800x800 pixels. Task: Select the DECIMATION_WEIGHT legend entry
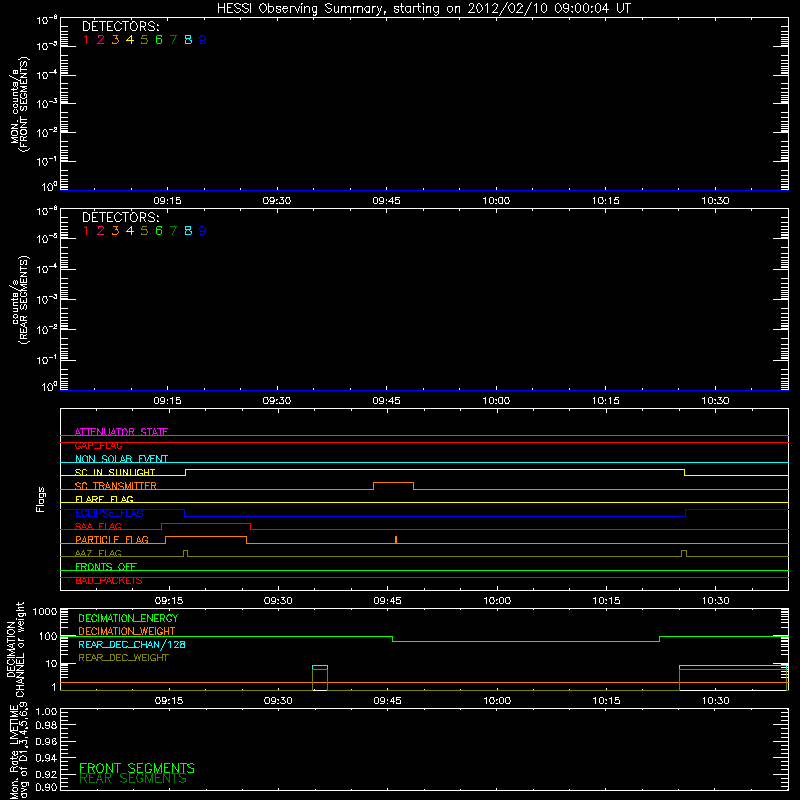click(127, 632)
